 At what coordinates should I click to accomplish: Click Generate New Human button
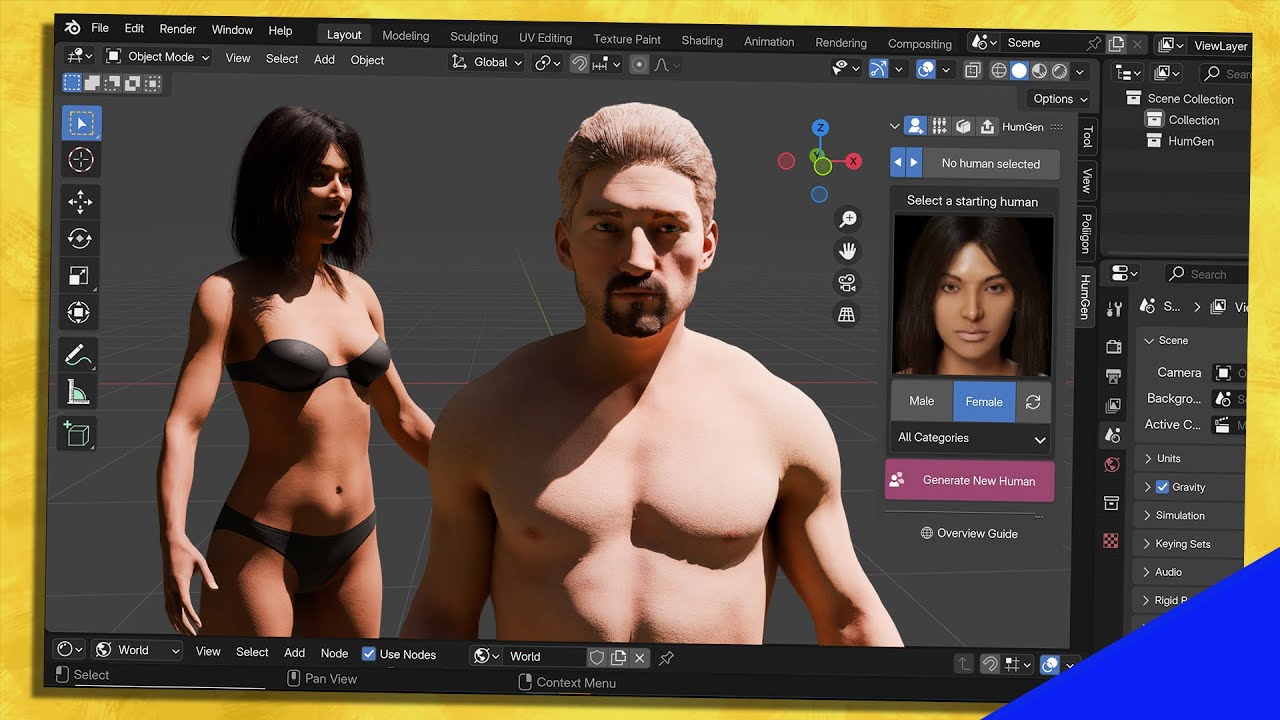tap(969, 481)
